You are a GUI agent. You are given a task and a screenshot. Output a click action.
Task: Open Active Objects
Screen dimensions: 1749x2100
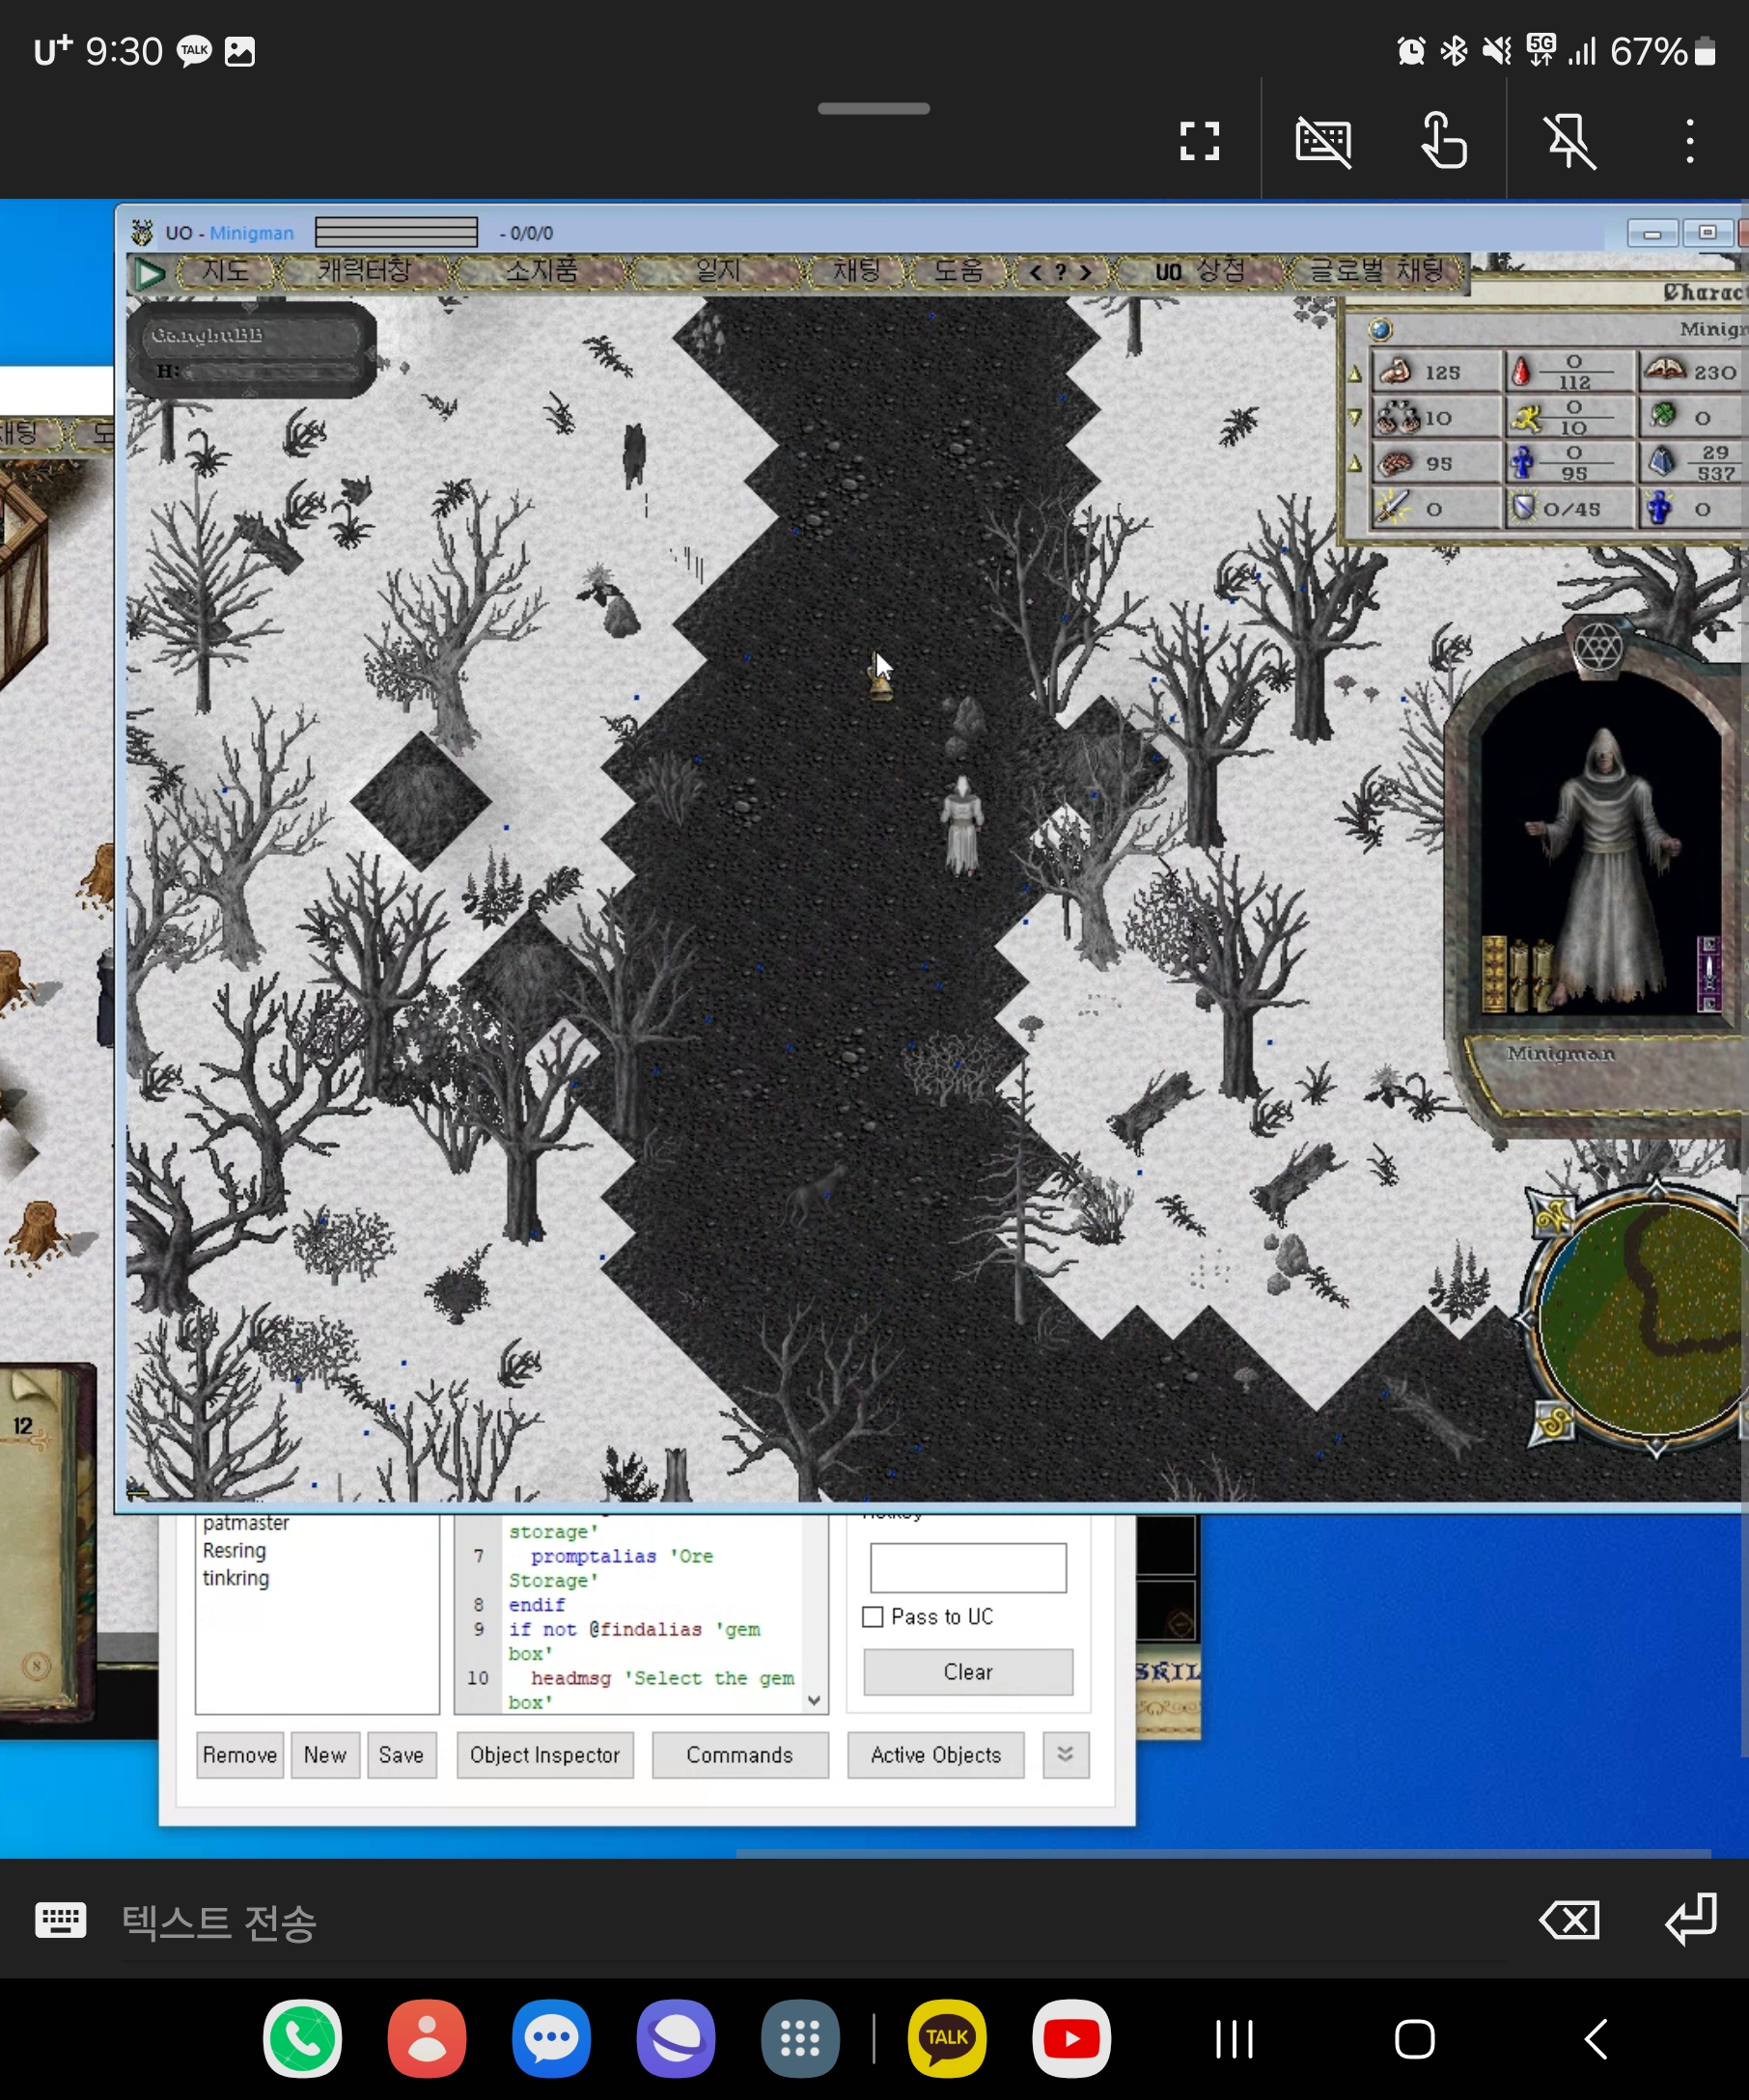[x=936, y=1755]
